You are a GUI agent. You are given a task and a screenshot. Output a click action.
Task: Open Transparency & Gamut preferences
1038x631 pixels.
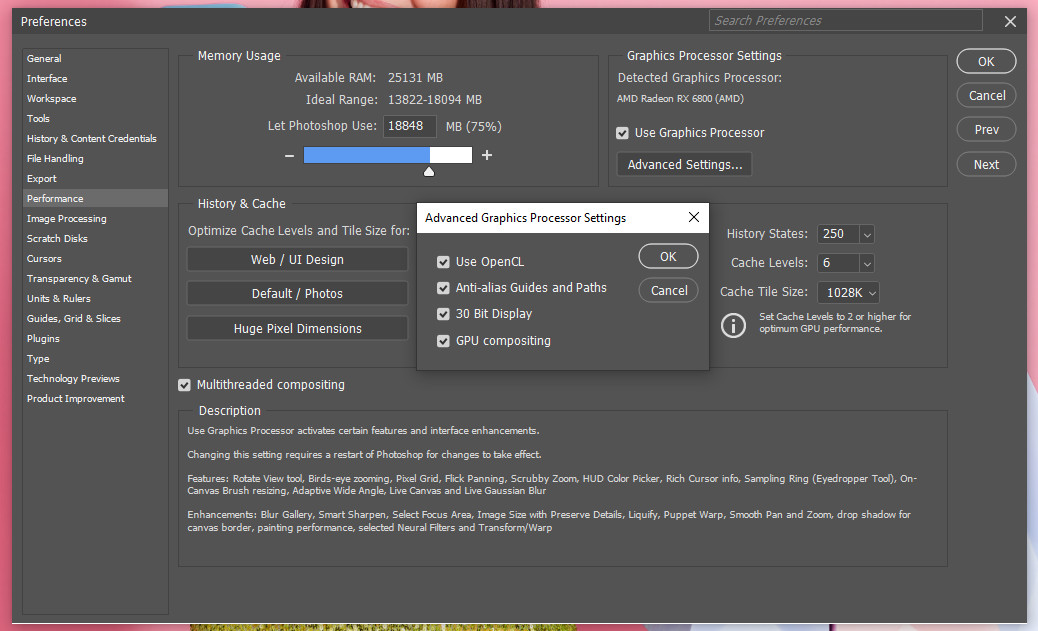(95, 278)
